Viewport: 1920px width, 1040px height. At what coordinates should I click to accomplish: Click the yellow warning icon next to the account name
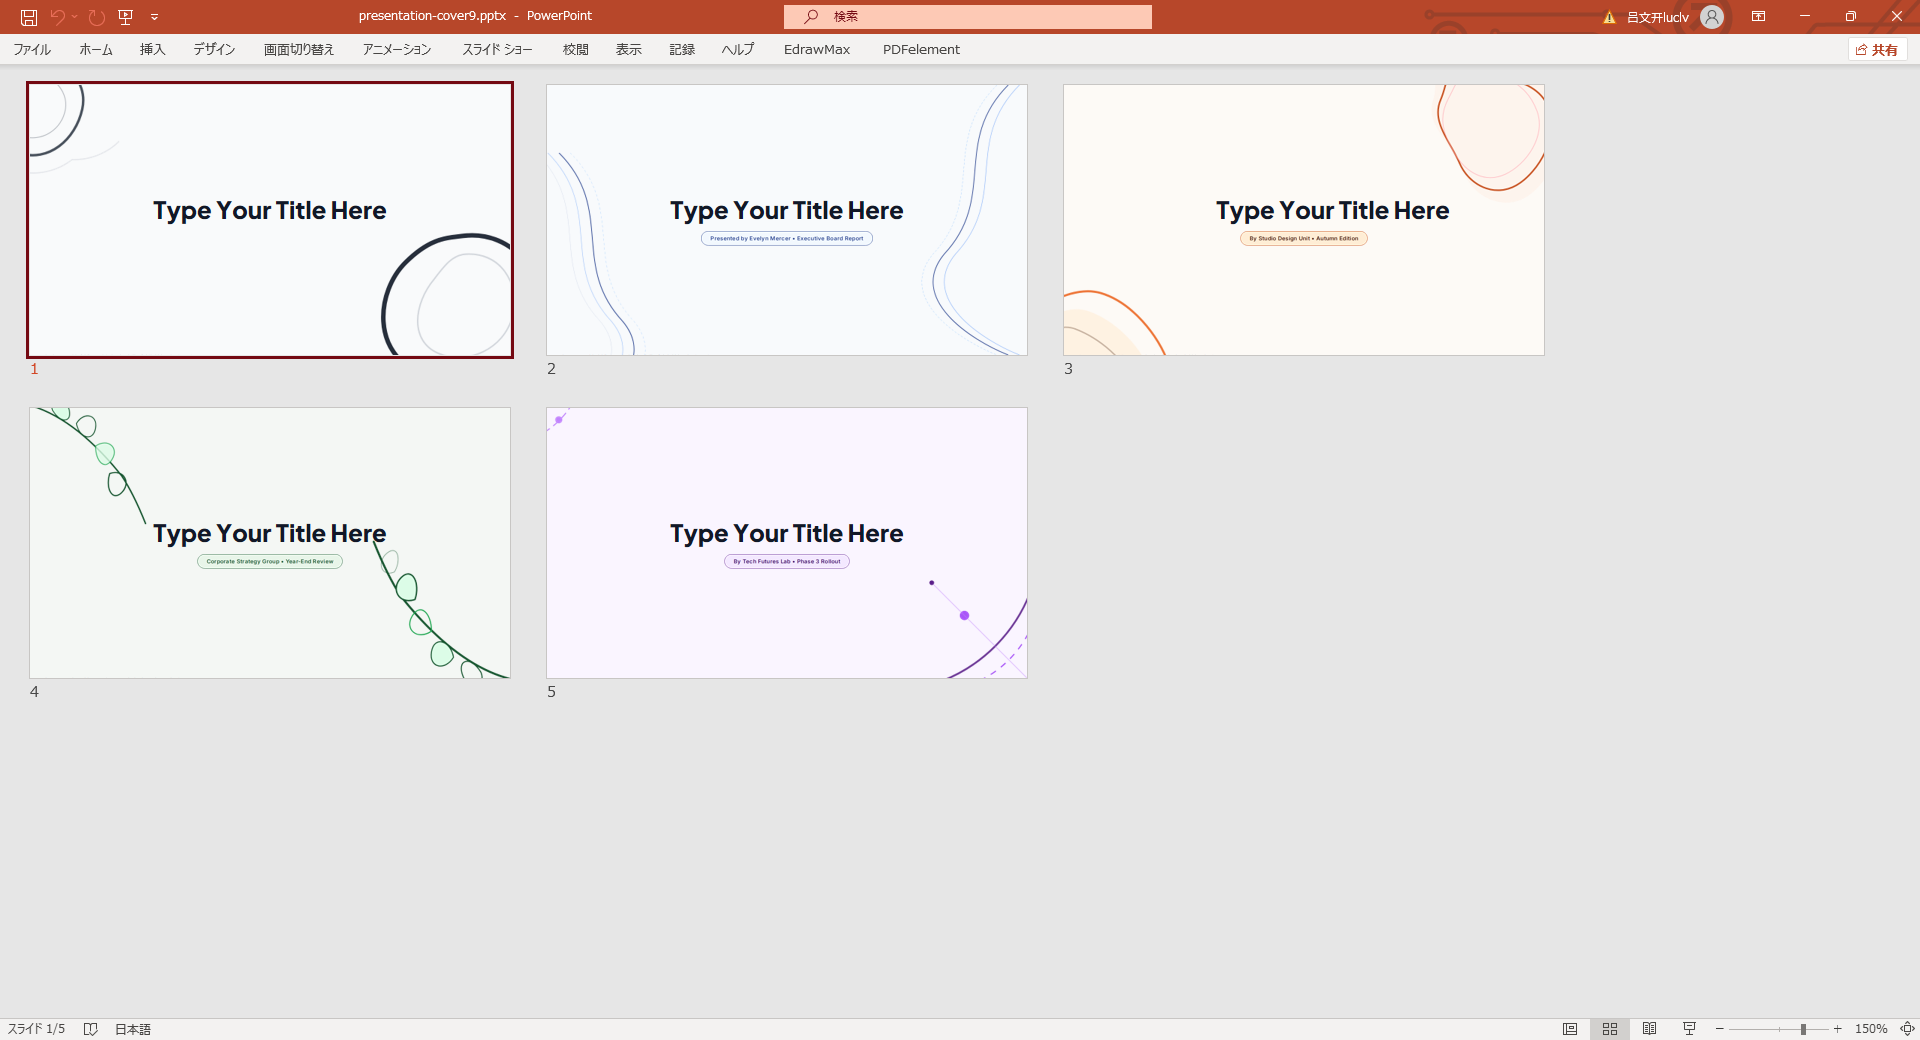click(1609, 17)
